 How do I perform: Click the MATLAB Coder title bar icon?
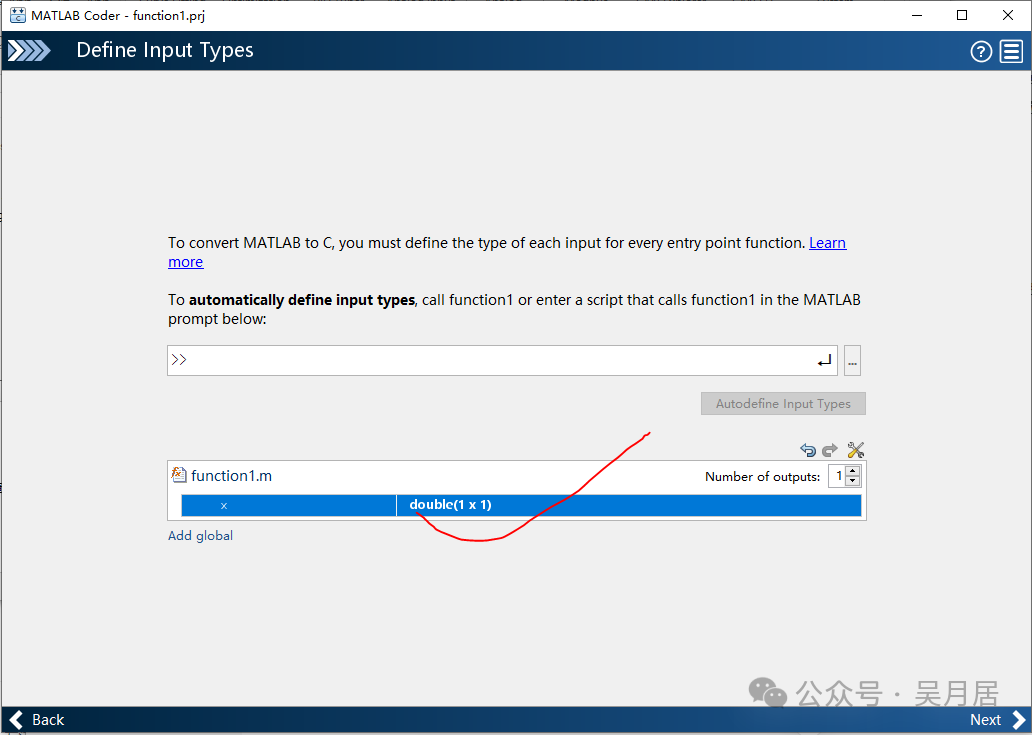18,15
